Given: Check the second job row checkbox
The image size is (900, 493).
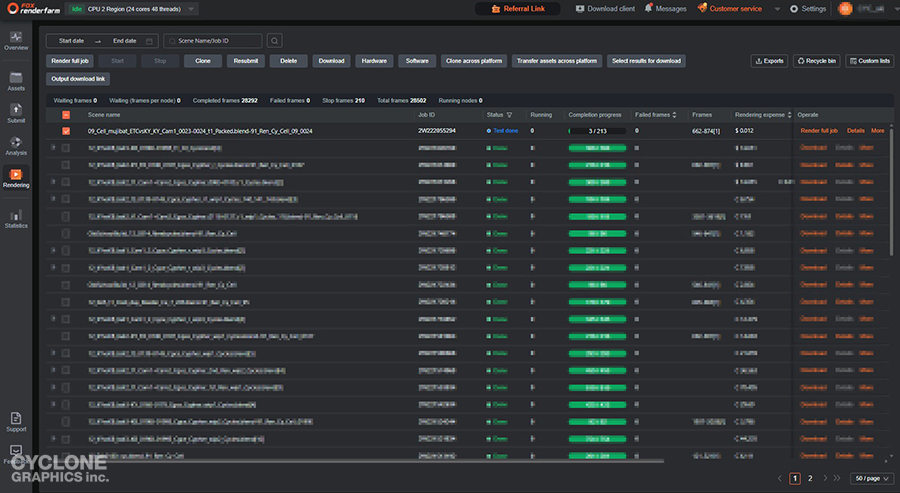Looking at the screenshot, I should tap(66, 148).
